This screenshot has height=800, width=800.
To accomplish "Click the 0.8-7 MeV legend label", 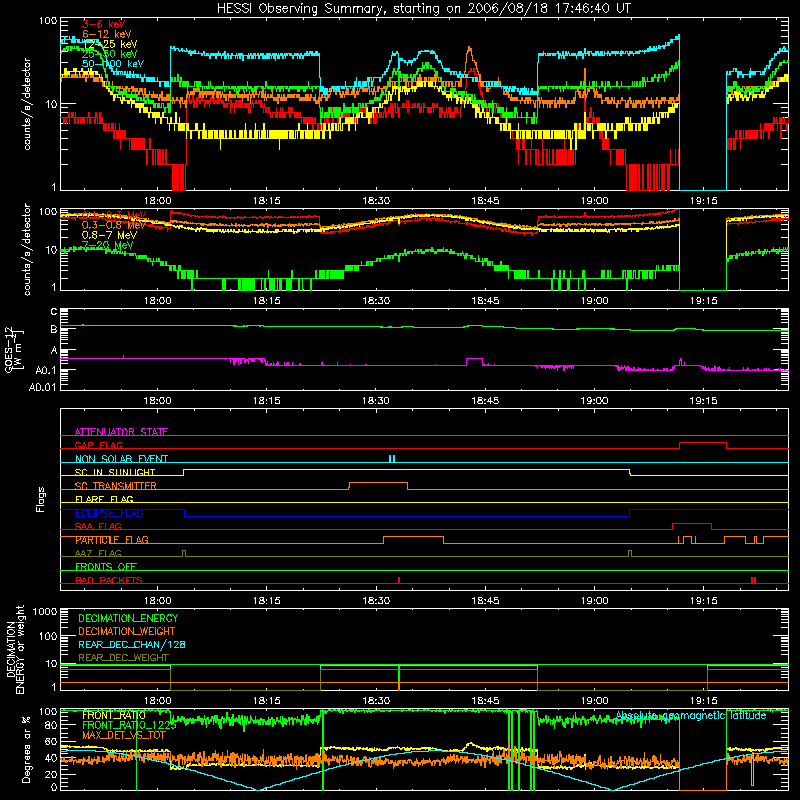I will [x=109, y=235].
